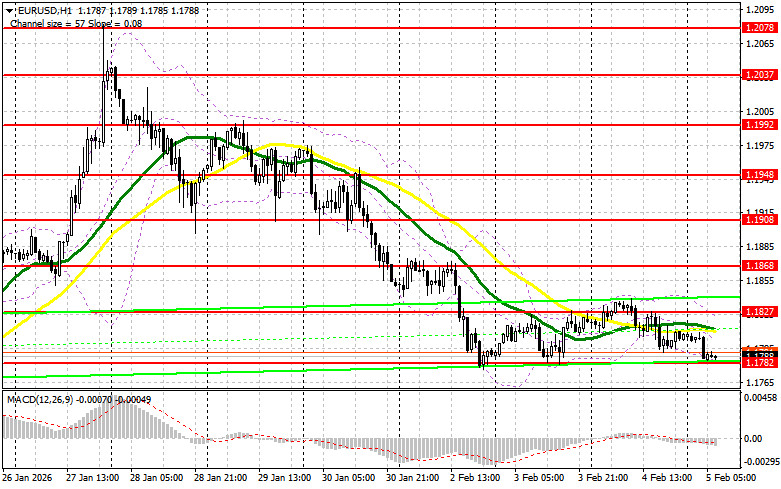
Task: Select the 26 Jan 2026 date marker
Action: (x=27, y=478)
